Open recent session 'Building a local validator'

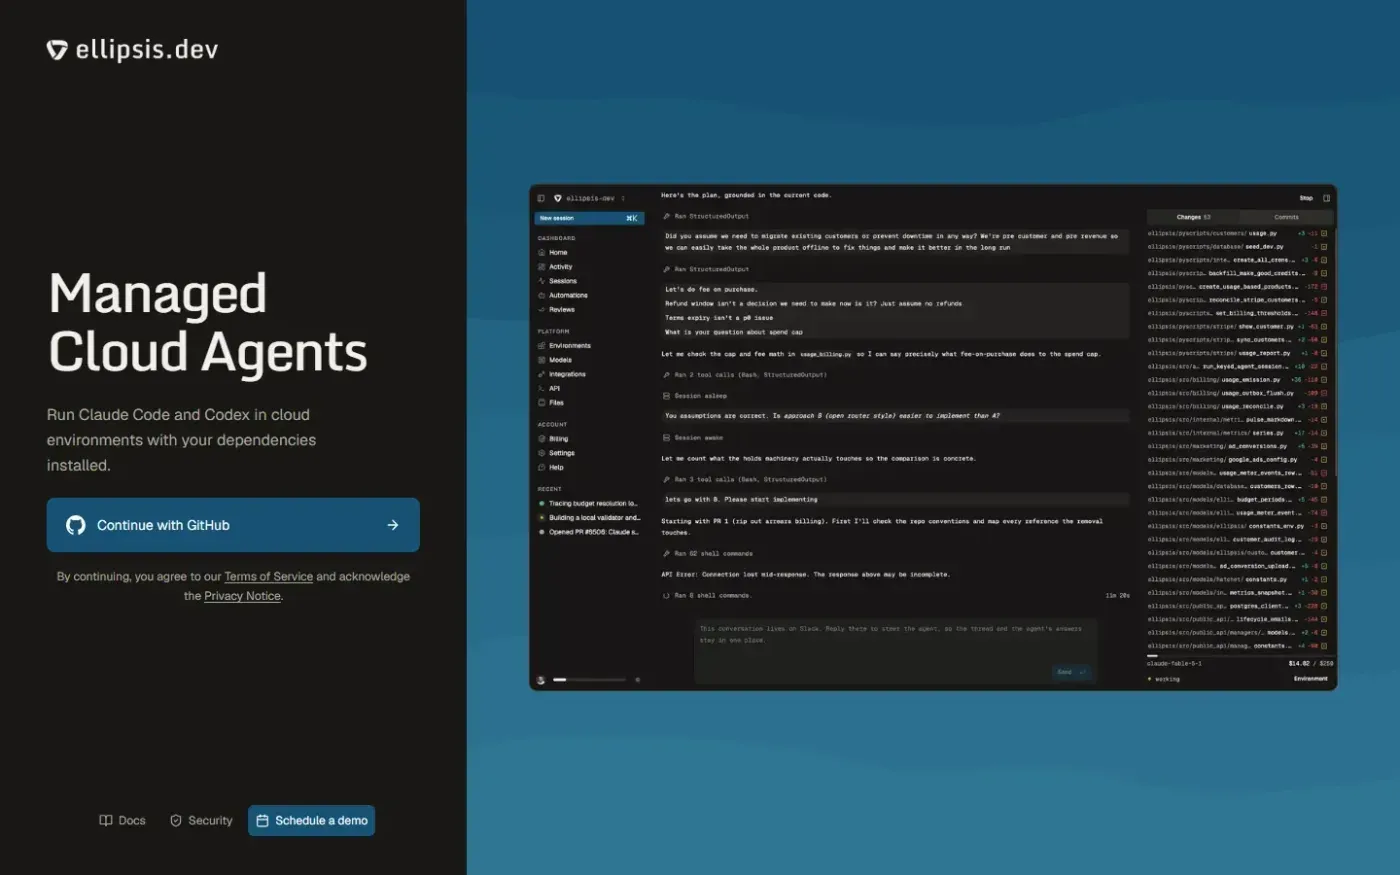(x=589, y=518)
